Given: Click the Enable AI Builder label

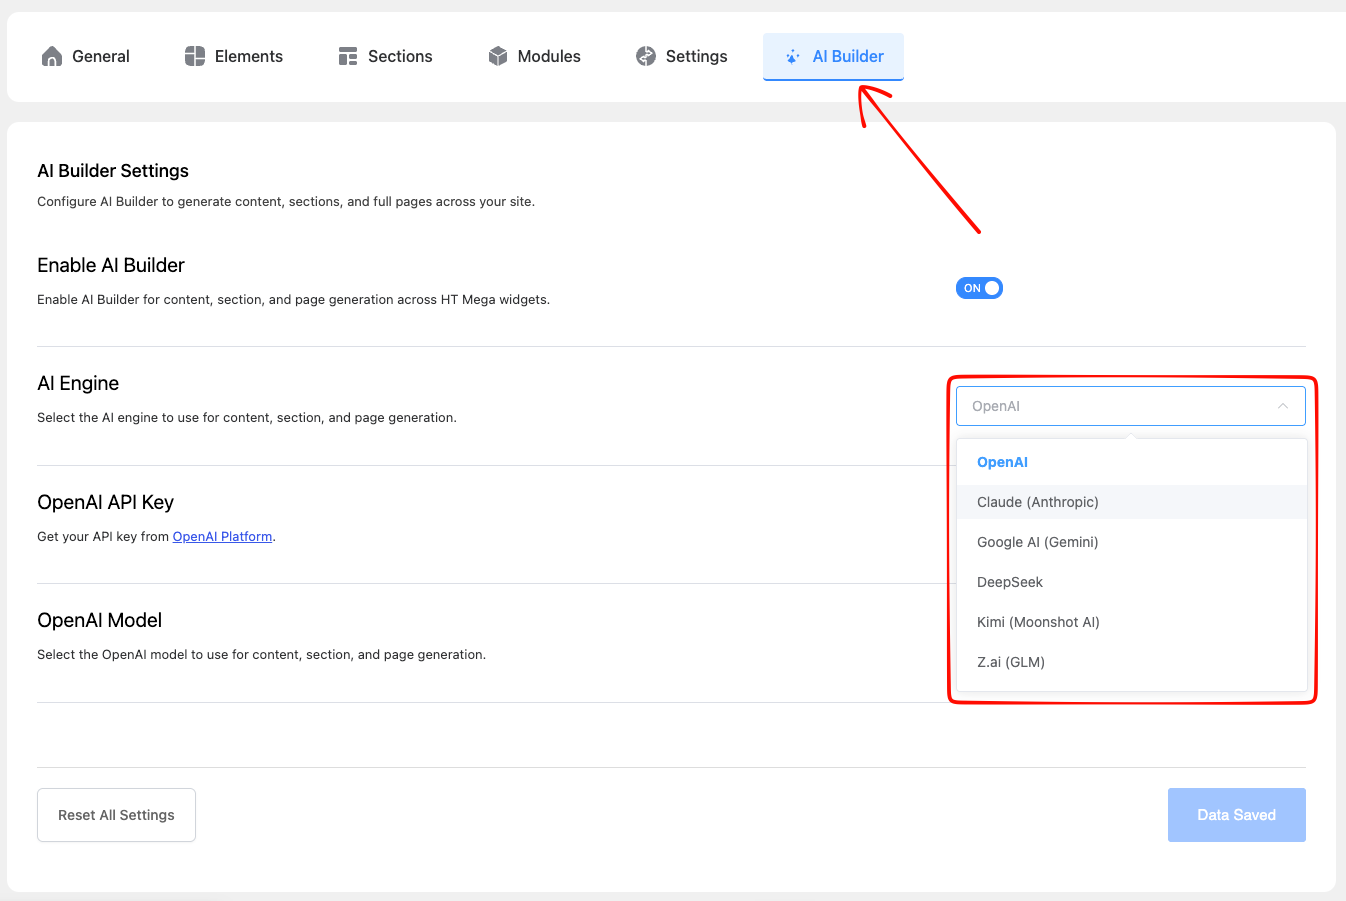Looking at the screenshot, I should pos(111,265).
